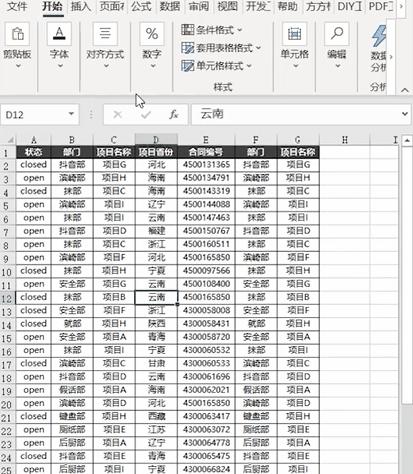Select column A header
The image size is (413, 474).
pyautogui.click(x=33, y=140)
